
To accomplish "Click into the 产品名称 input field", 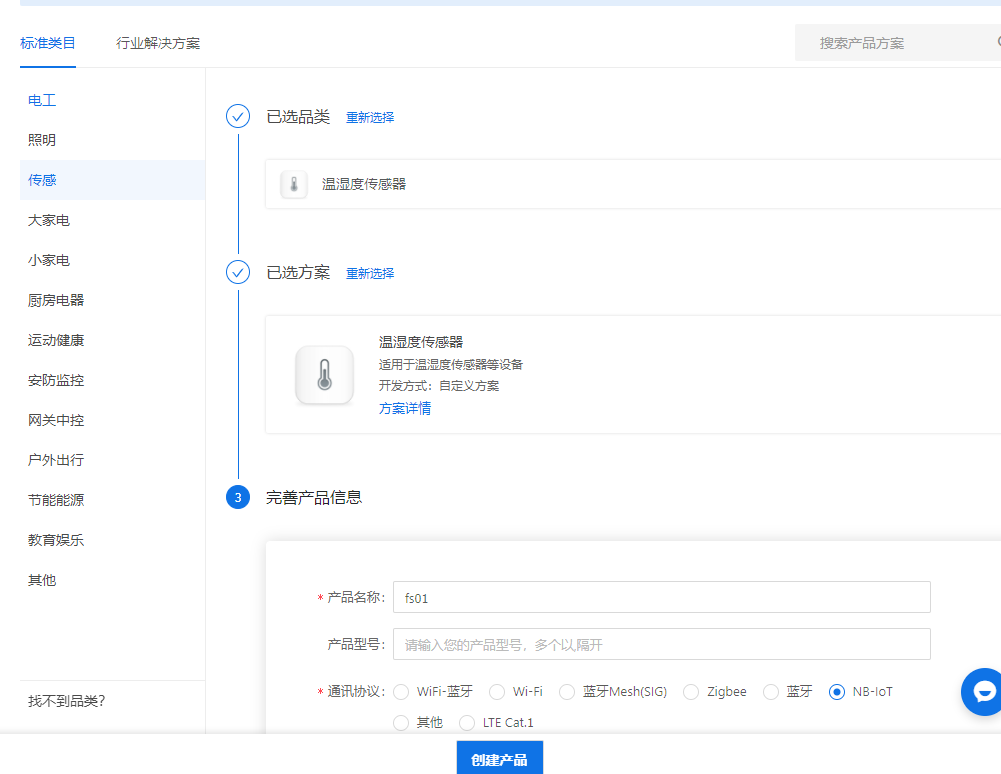I will (661, 597).
